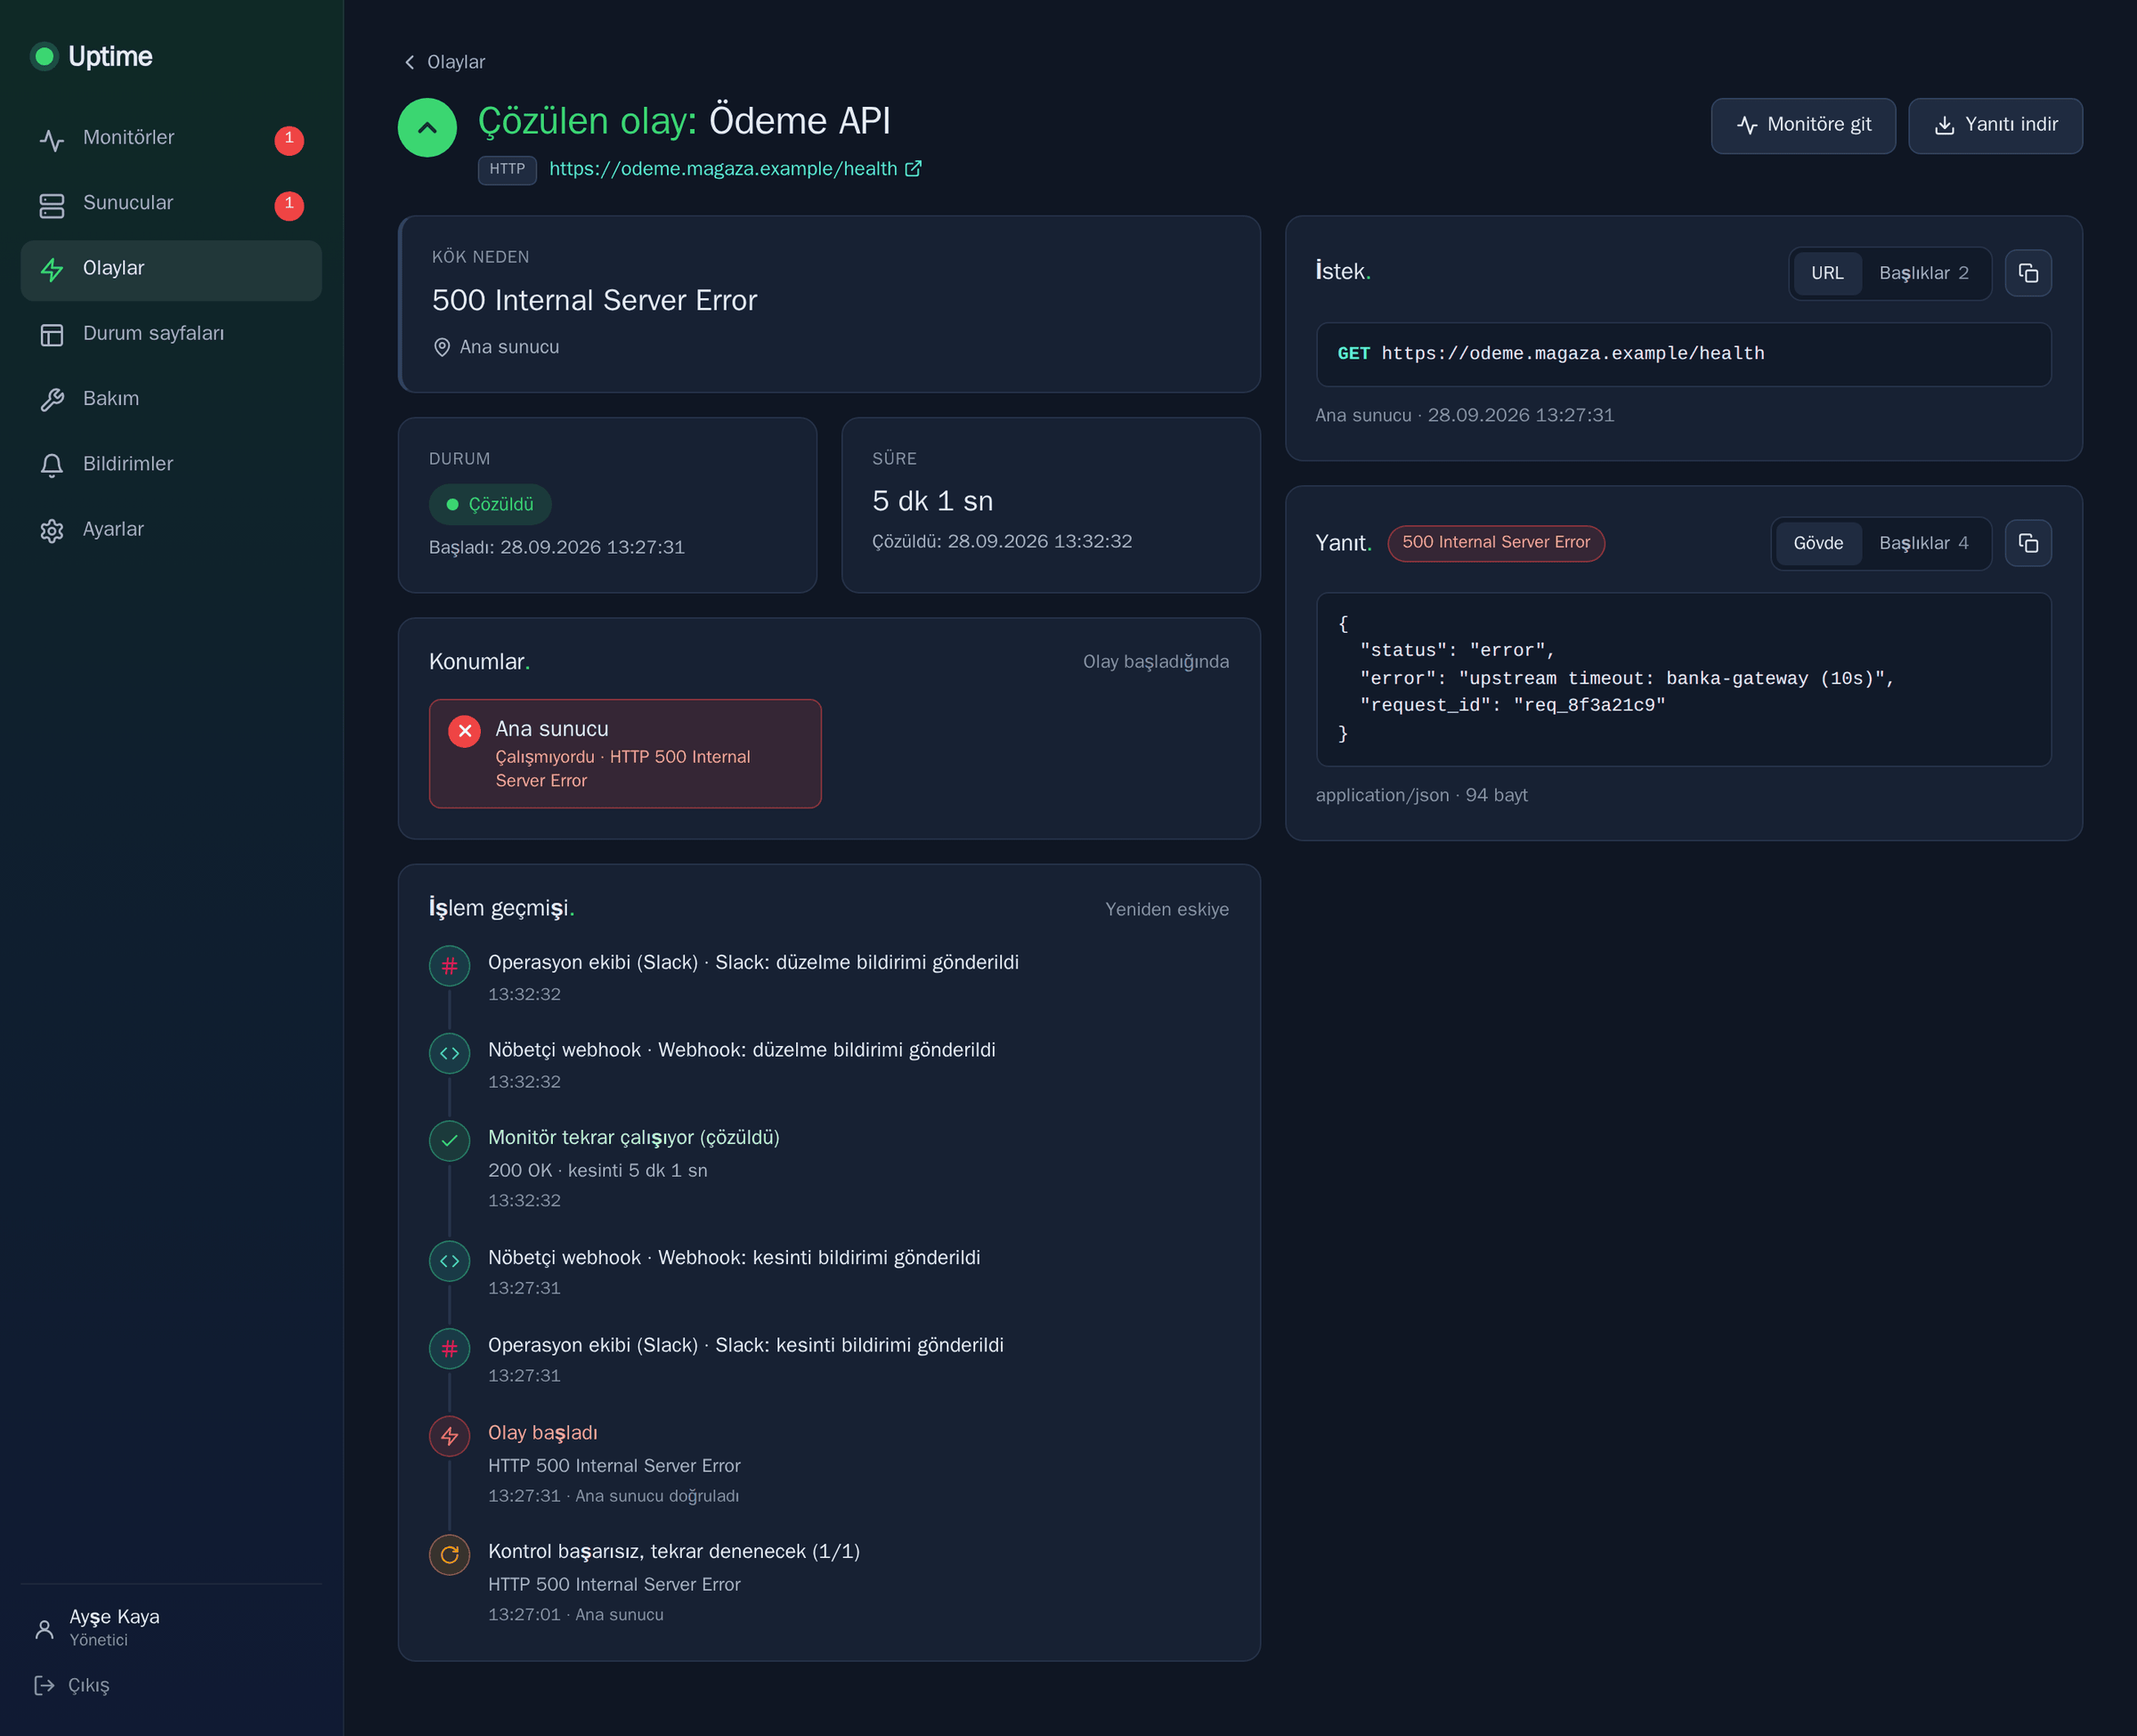Select the URL tab in İstek panel

[x=1826, y=273]
